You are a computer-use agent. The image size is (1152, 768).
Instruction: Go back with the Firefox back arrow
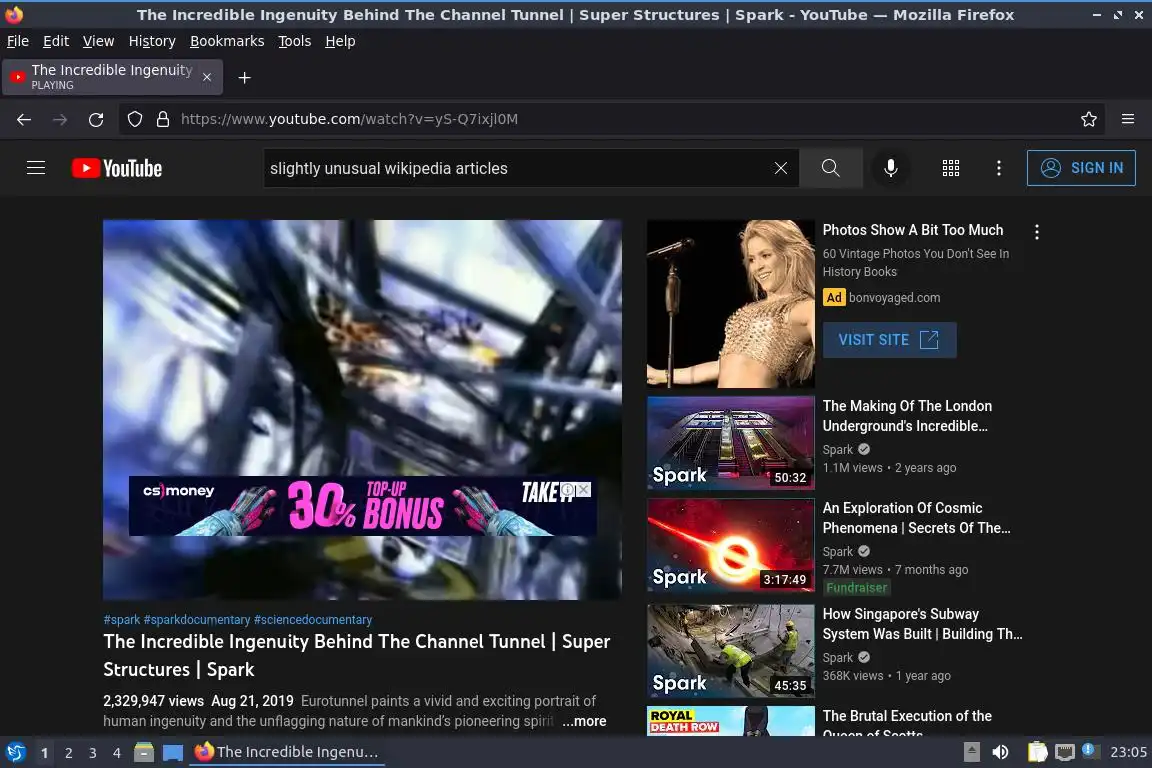24,119
